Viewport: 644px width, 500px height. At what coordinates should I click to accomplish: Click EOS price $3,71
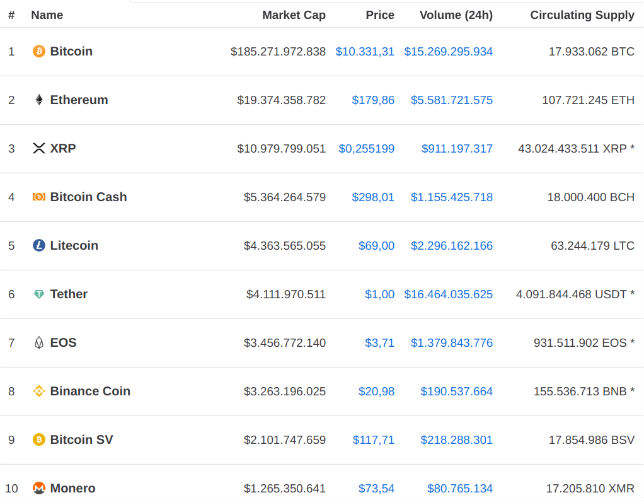(x=380, y=343)
